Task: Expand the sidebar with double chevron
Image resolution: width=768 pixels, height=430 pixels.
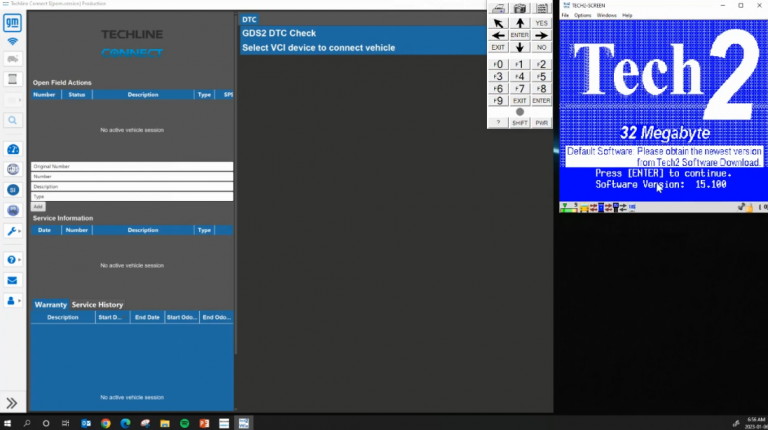Action: coord(13,403)
